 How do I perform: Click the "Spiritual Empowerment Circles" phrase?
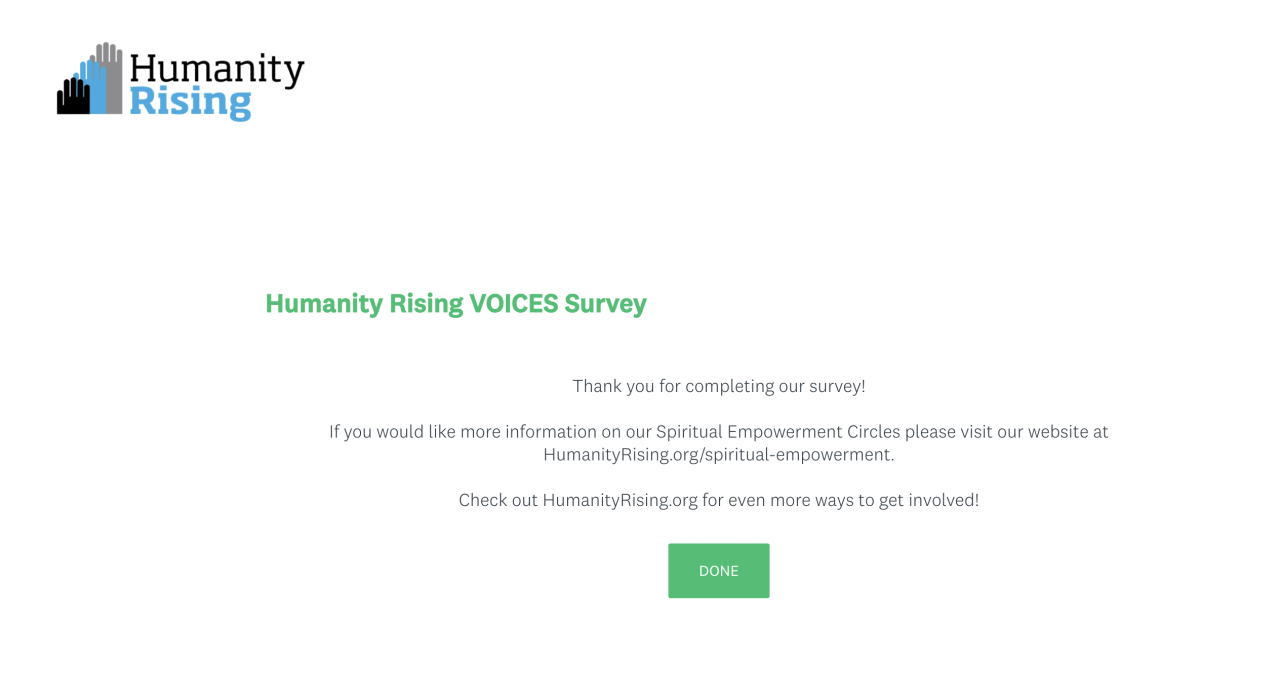pos(778,432)
